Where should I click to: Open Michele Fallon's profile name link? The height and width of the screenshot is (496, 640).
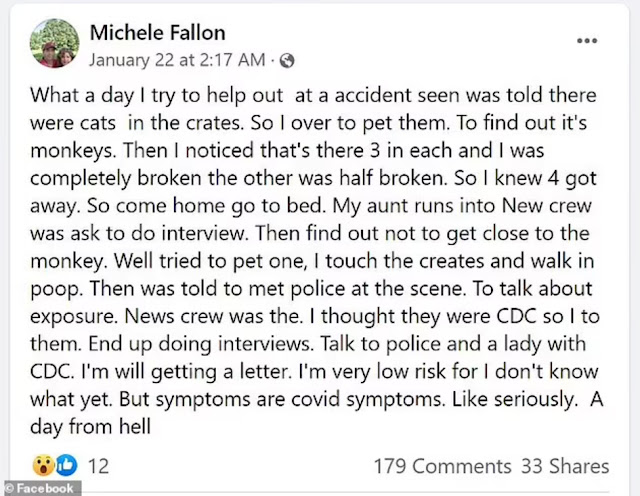[x=158, y=33]
